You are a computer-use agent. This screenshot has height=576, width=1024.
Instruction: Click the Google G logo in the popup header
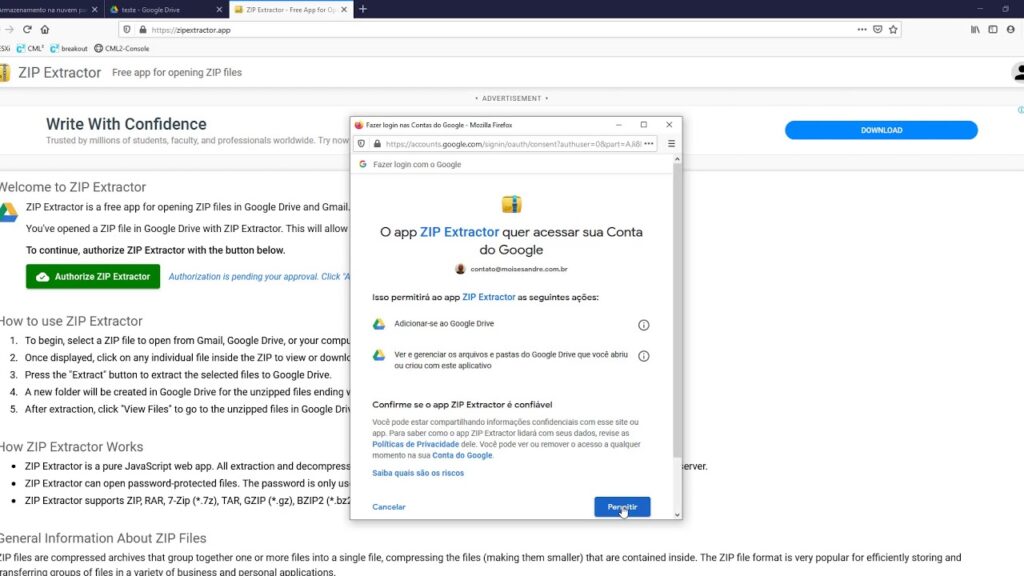[x=362, y=164]
